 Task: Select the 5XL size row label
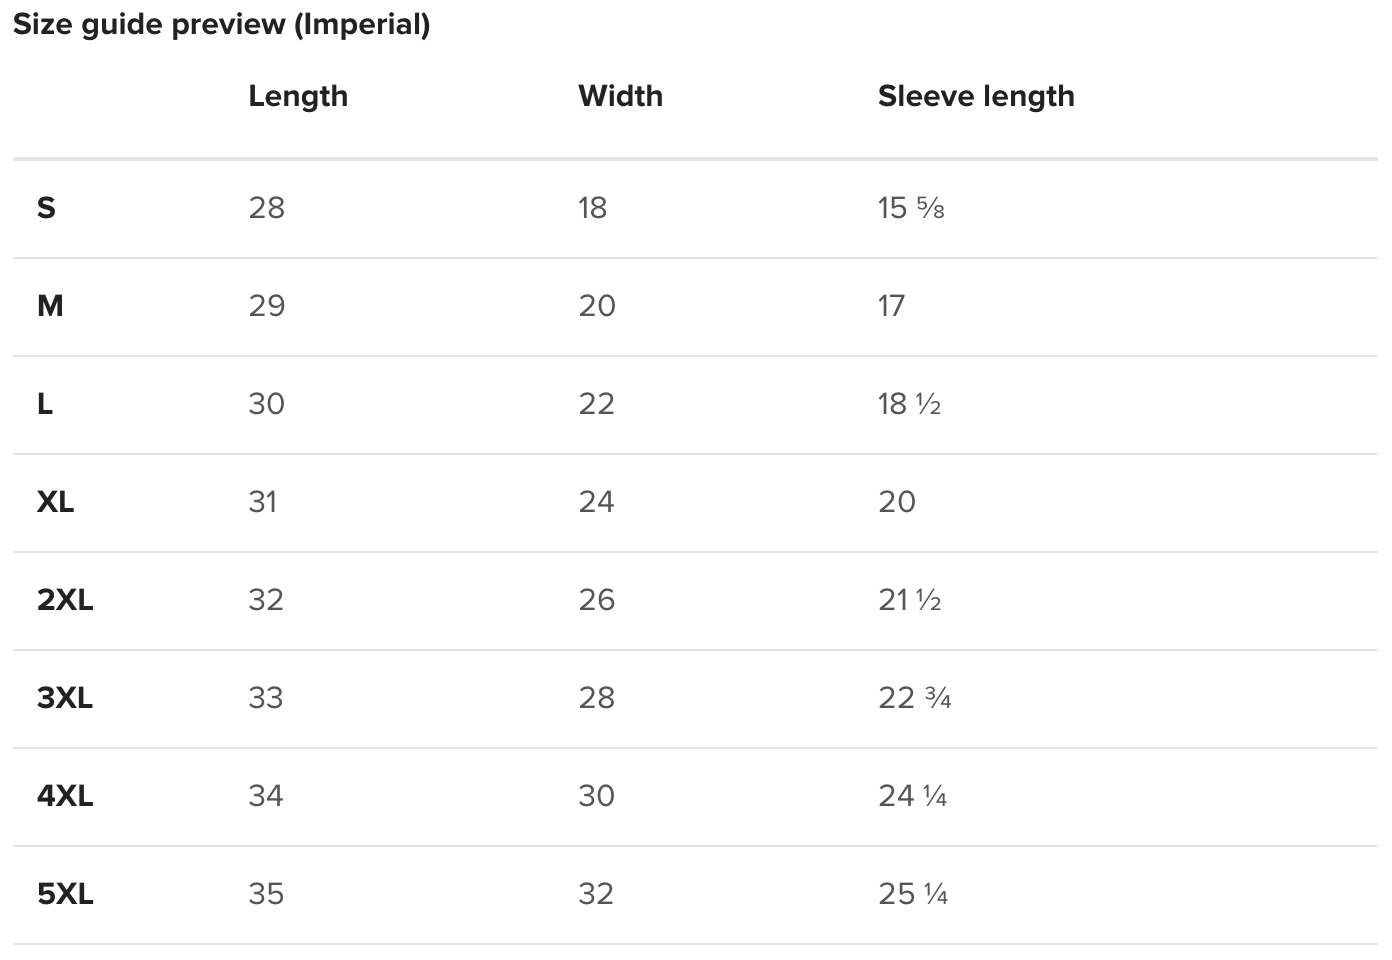point(65,894)
